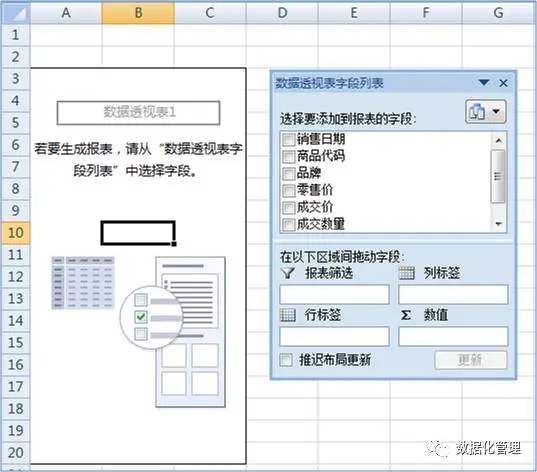Screen dimensions: 537x472
Task: Click the 数据透视表1 placeholder box
Action: [138, 112]
